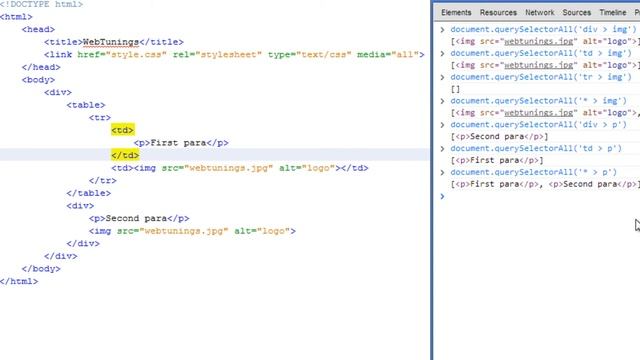Click the '* > p' query chevron
Image resolution: width=640 pixels, height=360 pixels.
tap(442, 172)
